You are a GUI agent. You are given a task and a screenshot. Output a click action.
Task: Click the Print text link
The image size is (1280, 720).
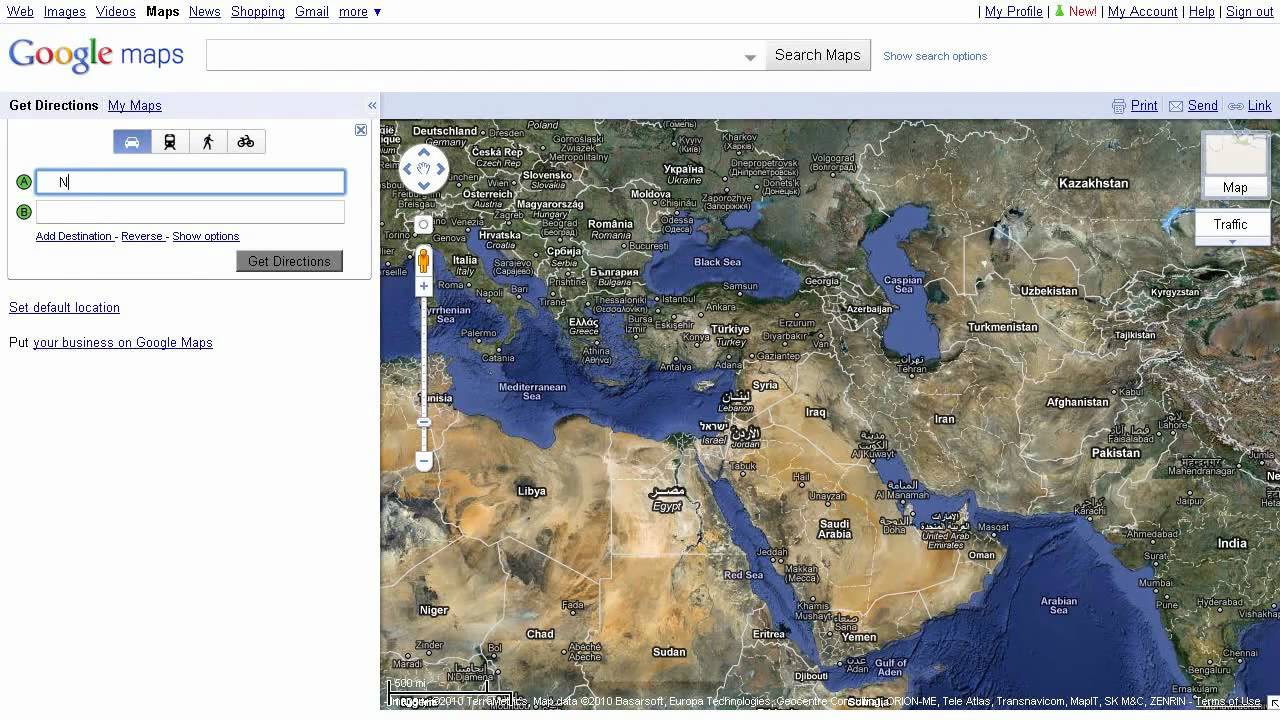(1144, 106)
